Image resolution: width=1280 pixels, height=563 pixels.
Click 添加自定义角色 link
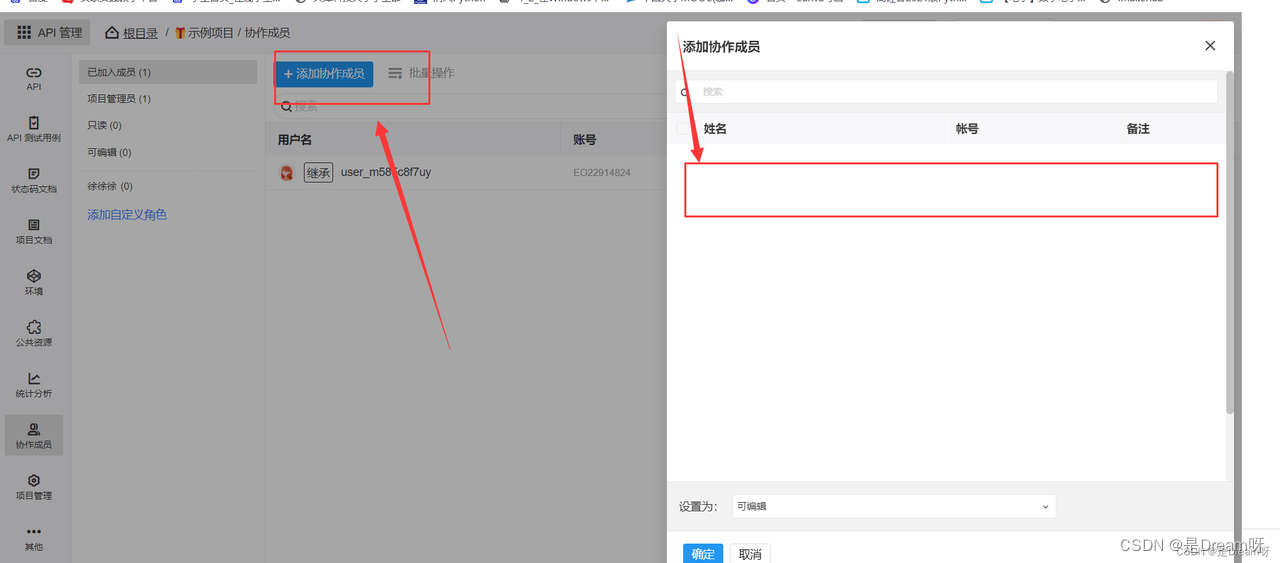(x=127, y=215)
